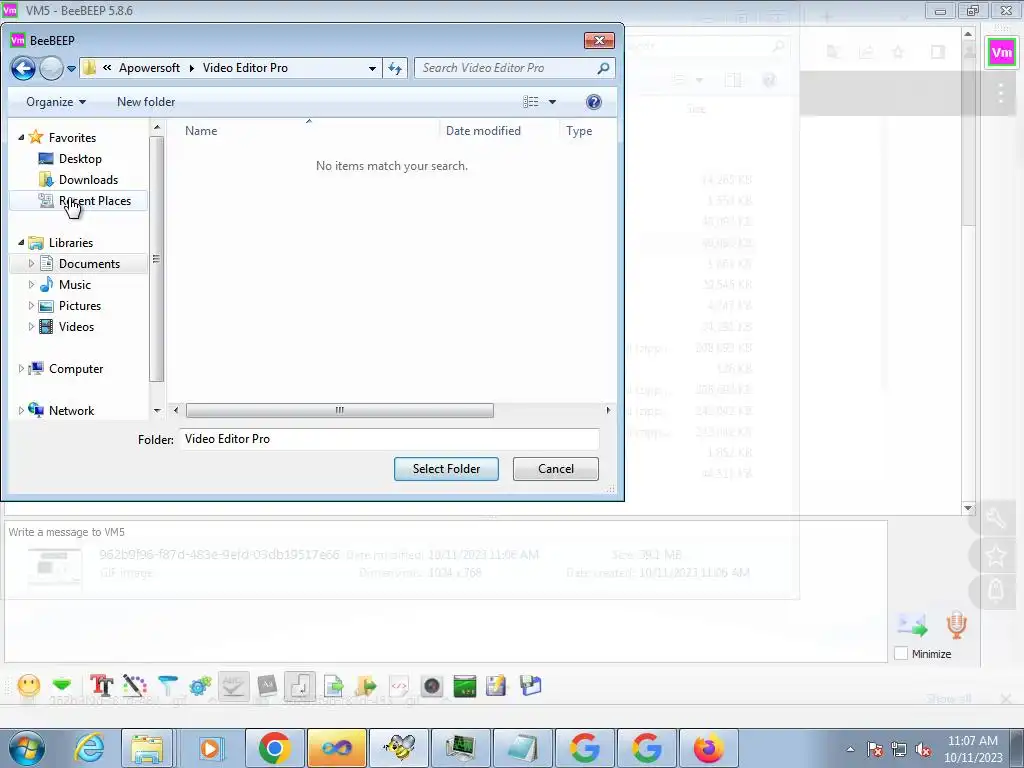
Task: Click the New folder button
Action: pyautogui.click(x=146, y=102)
